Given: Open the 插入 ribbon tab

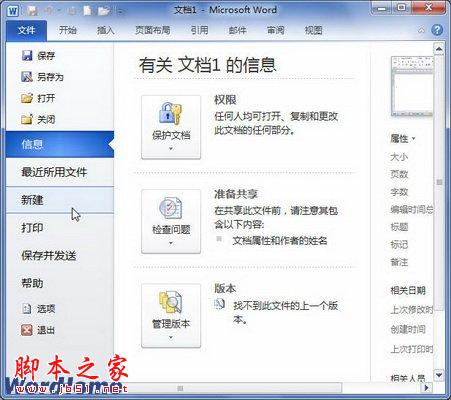Looking at the screenshot, I should [106, 30].
